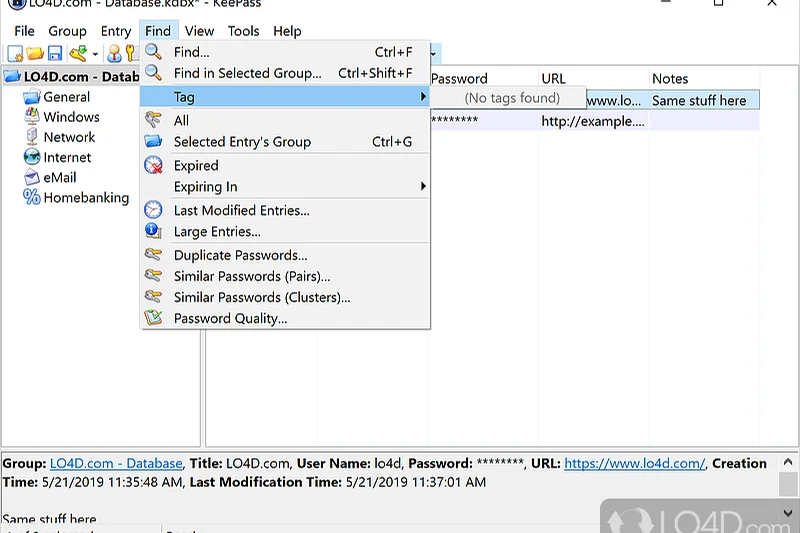800x533 pixels.
Task: Click the Password column header
Action: point(483,78)
